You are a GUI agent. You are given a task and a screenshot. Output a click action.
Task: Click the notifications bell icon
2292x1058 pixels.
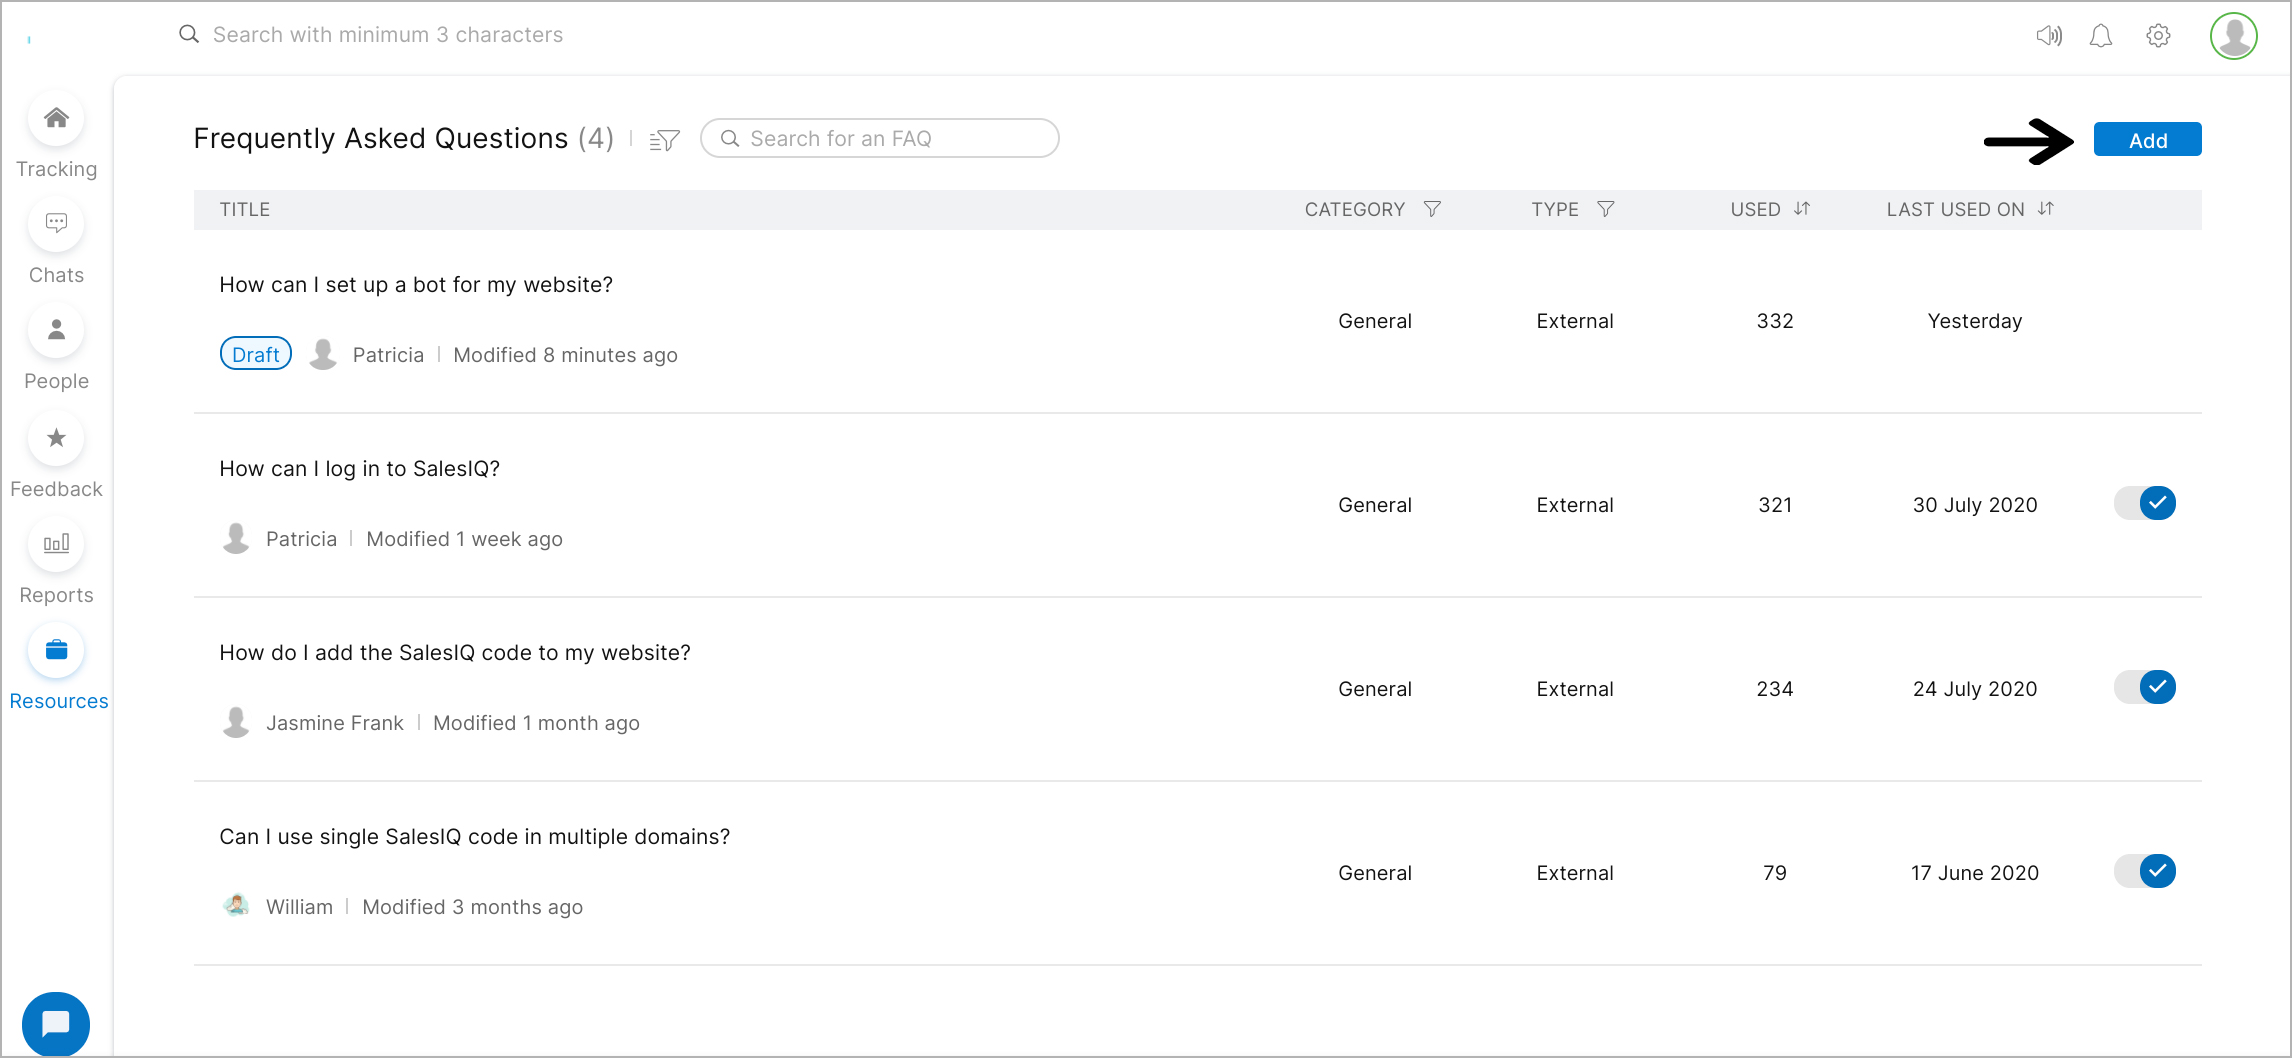2101,36
